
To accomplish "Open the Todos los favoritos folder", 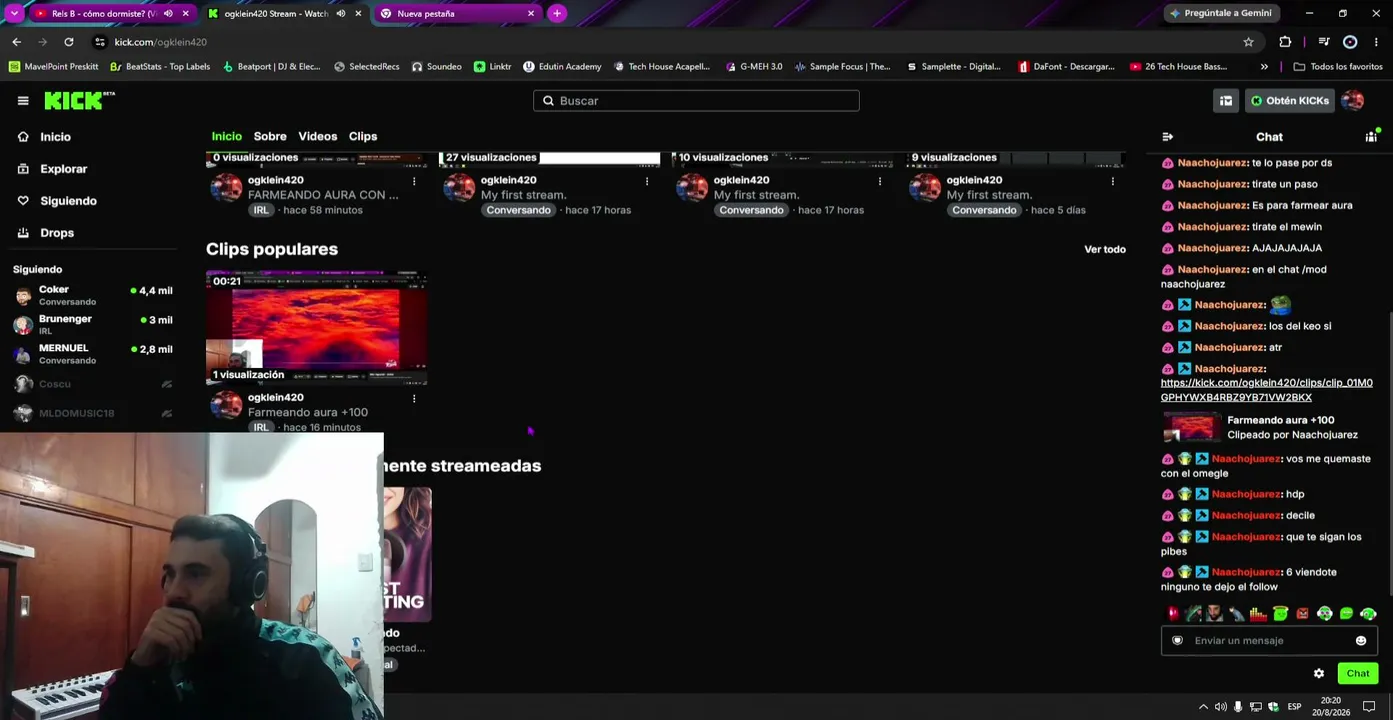I will coord(1338,67).
